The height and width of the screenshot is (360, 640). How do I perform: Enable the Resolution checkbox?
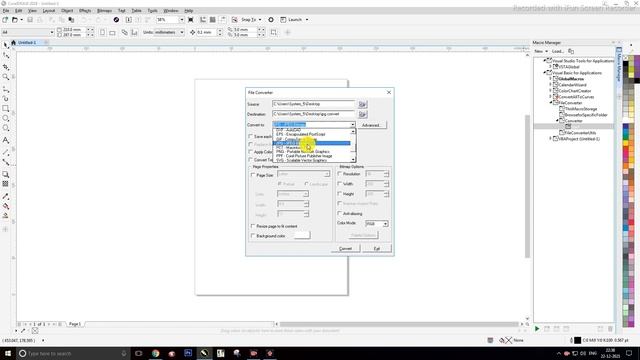click(340, 174)
